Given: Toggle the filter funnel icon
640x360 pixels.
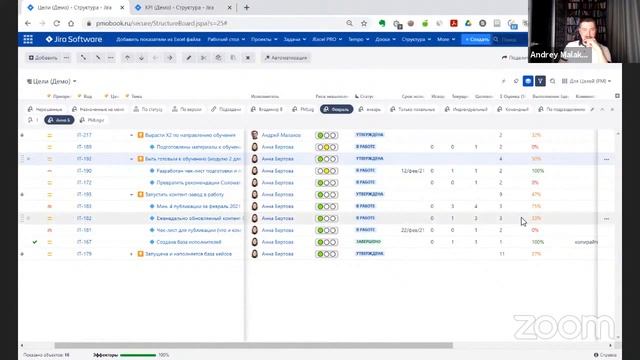Looking at the screenshot, I should tap(540, 81).
